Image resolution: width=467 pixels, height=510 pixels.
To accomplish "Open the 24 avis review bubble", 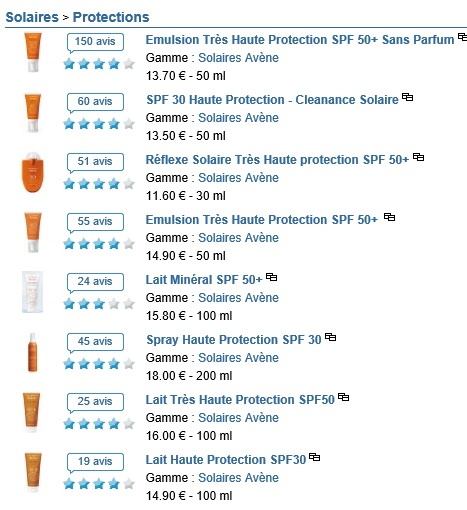I will [95, 282].
